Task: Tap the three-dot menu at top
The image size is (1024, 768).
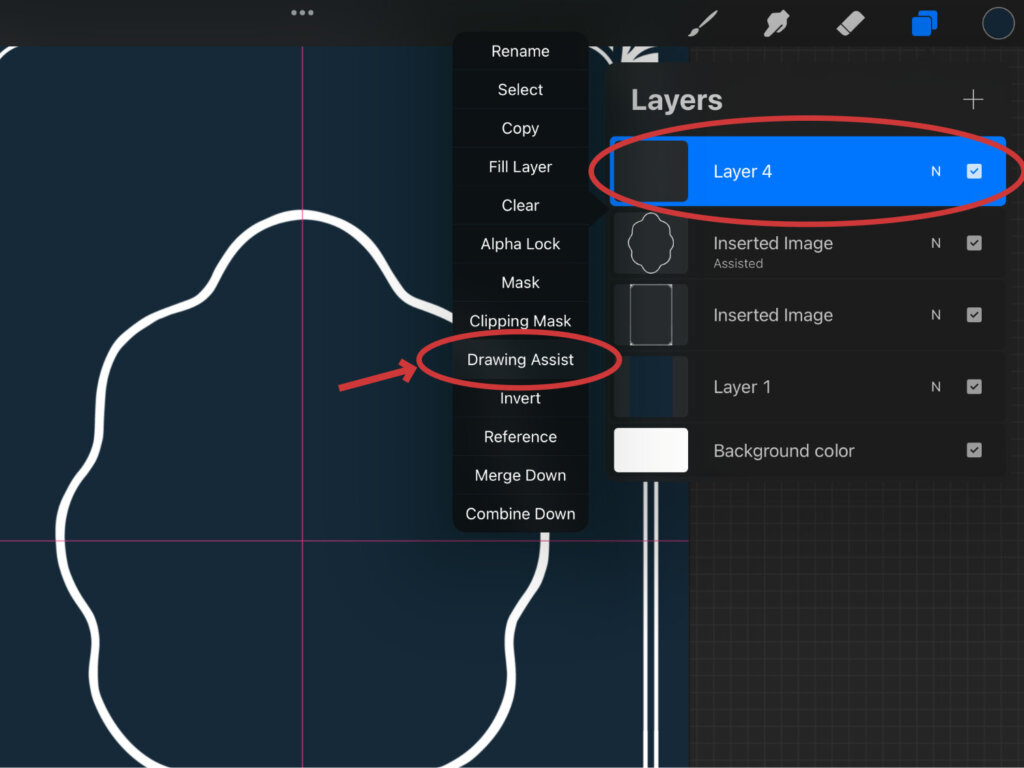Action: coord(302,13)
